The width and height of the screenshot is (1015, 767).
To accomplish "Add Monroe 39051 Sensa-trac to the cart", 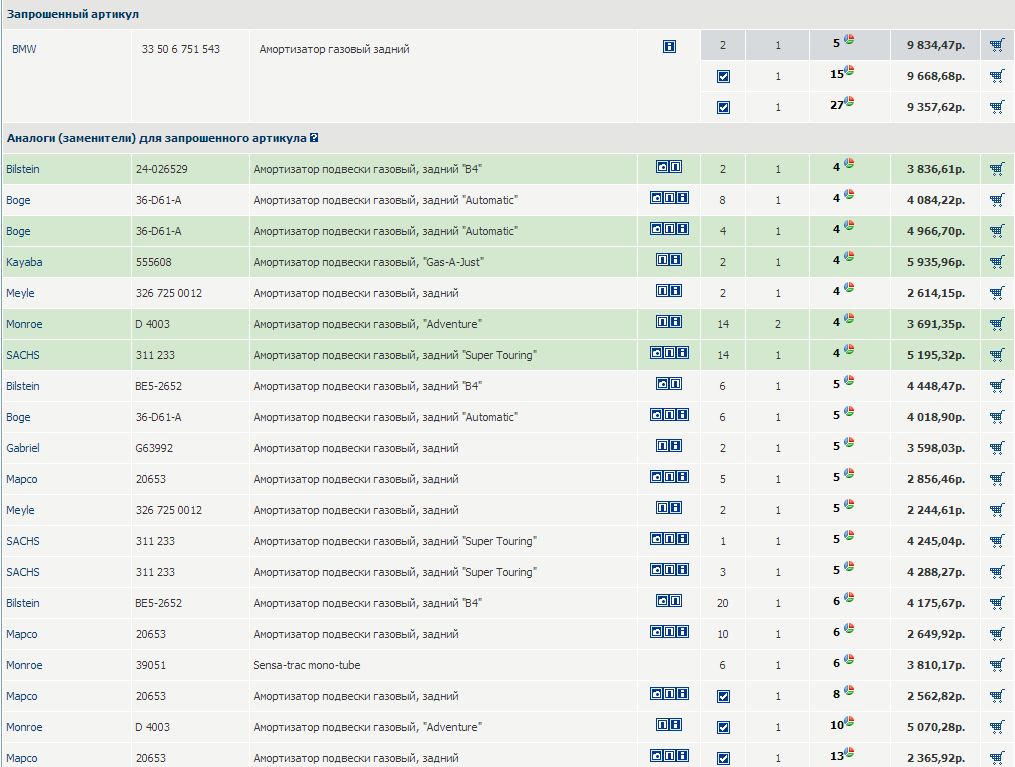I will point(997,665).
